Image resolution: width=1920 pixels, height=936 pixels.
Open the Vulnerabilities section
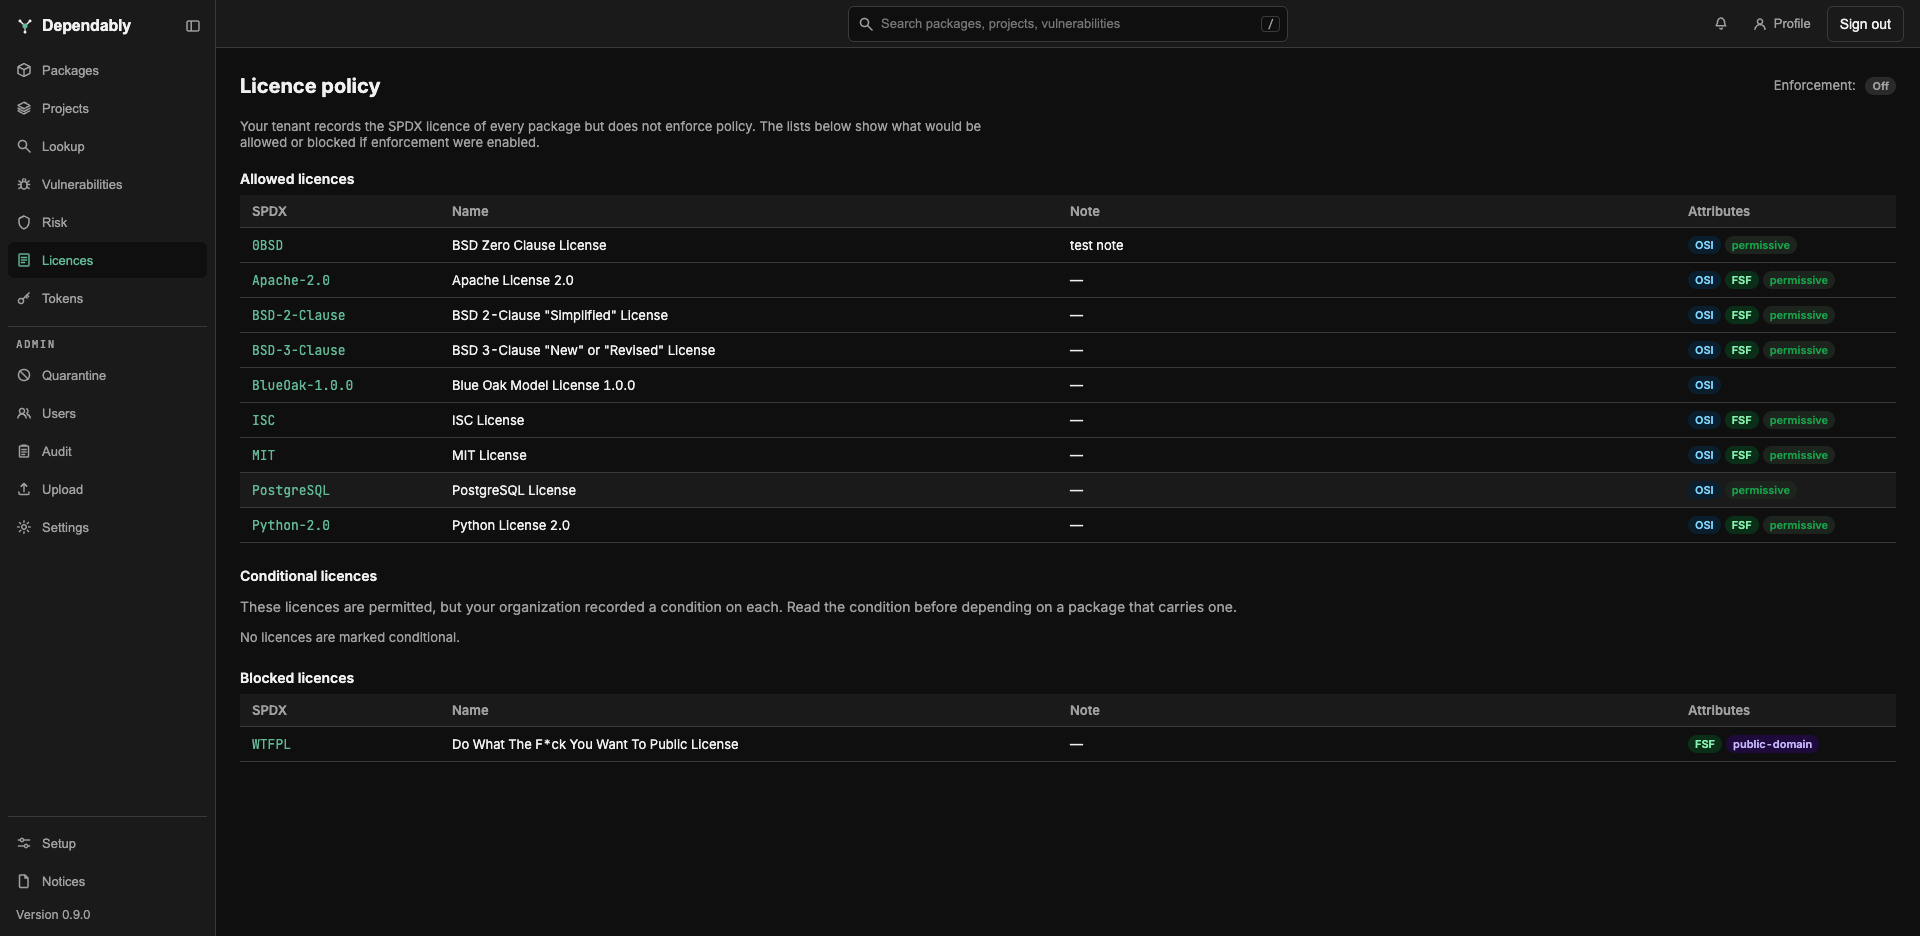(x=107, y=184)
